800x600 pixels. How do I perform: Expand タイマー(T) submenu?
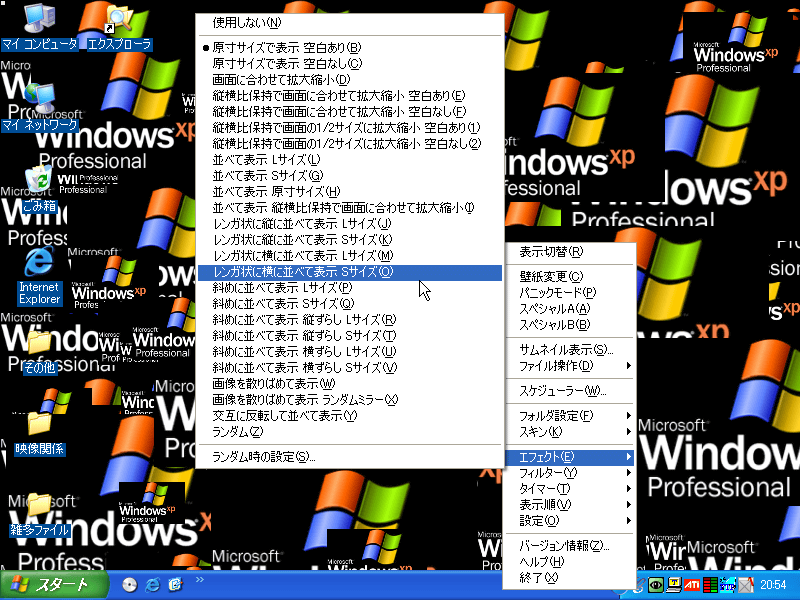(570, 489)
